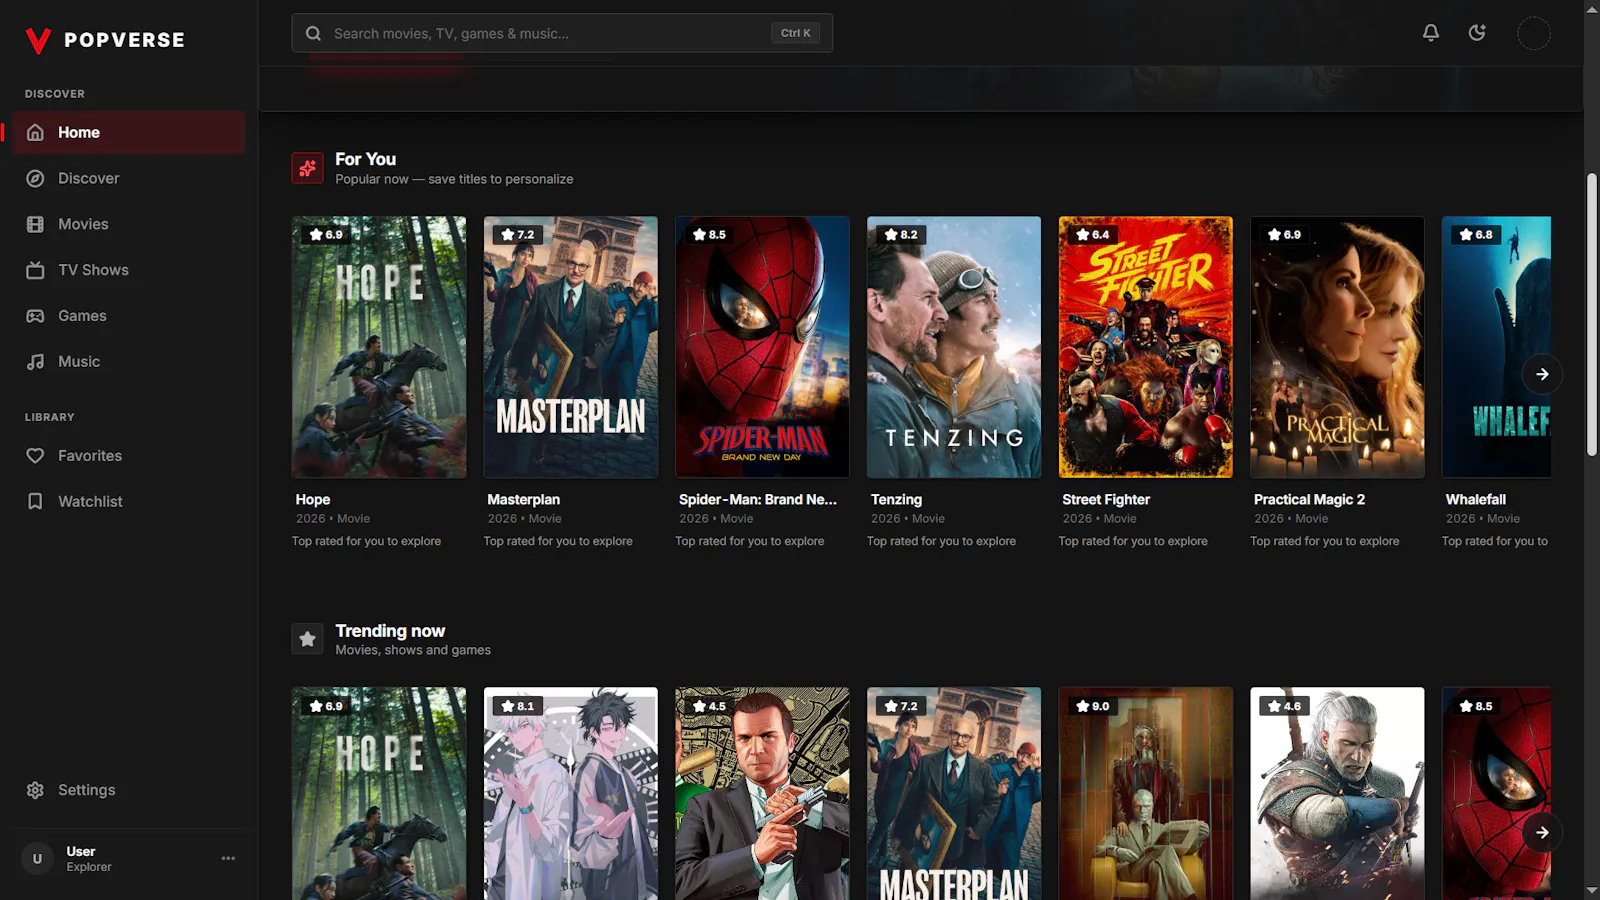Open the user options three-dot menu
This screenshot has height=900, width=1600.
228,858
